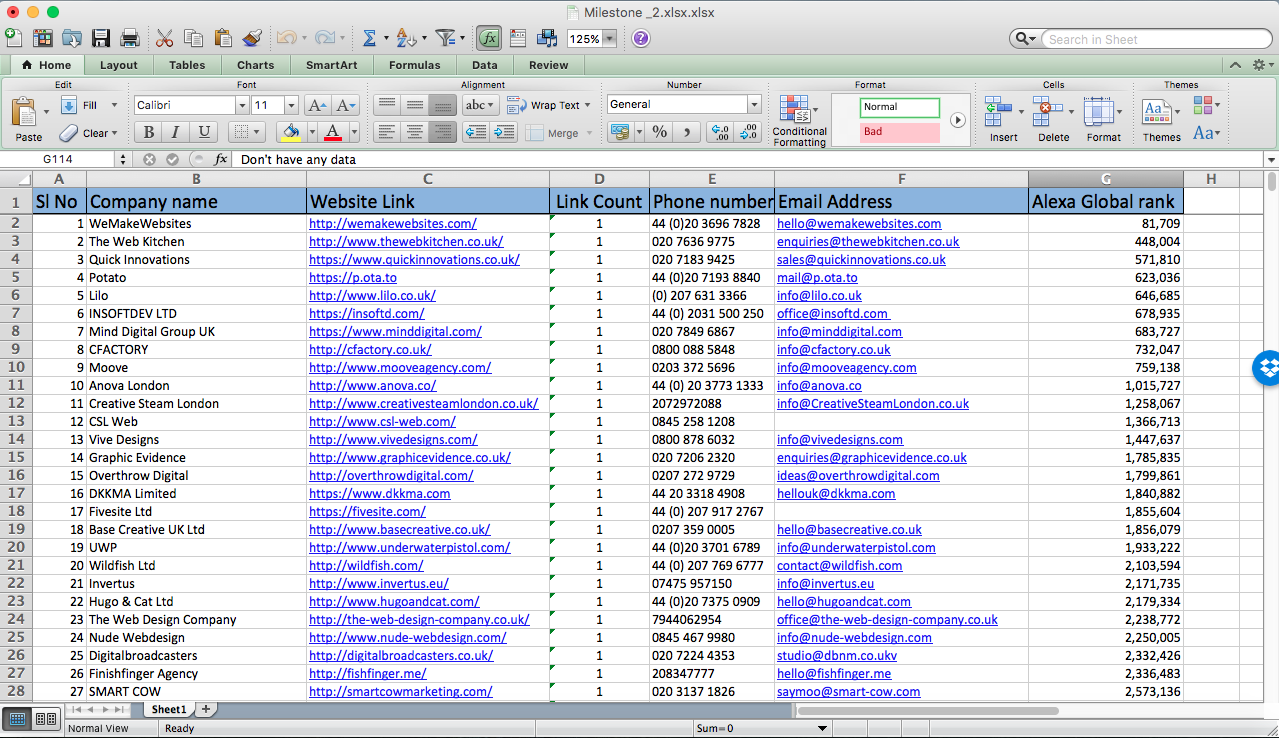This screenshot has width=1279, height=738.
Task: Create a new workbook from toolbar
Action: click(x=13, y=38)
